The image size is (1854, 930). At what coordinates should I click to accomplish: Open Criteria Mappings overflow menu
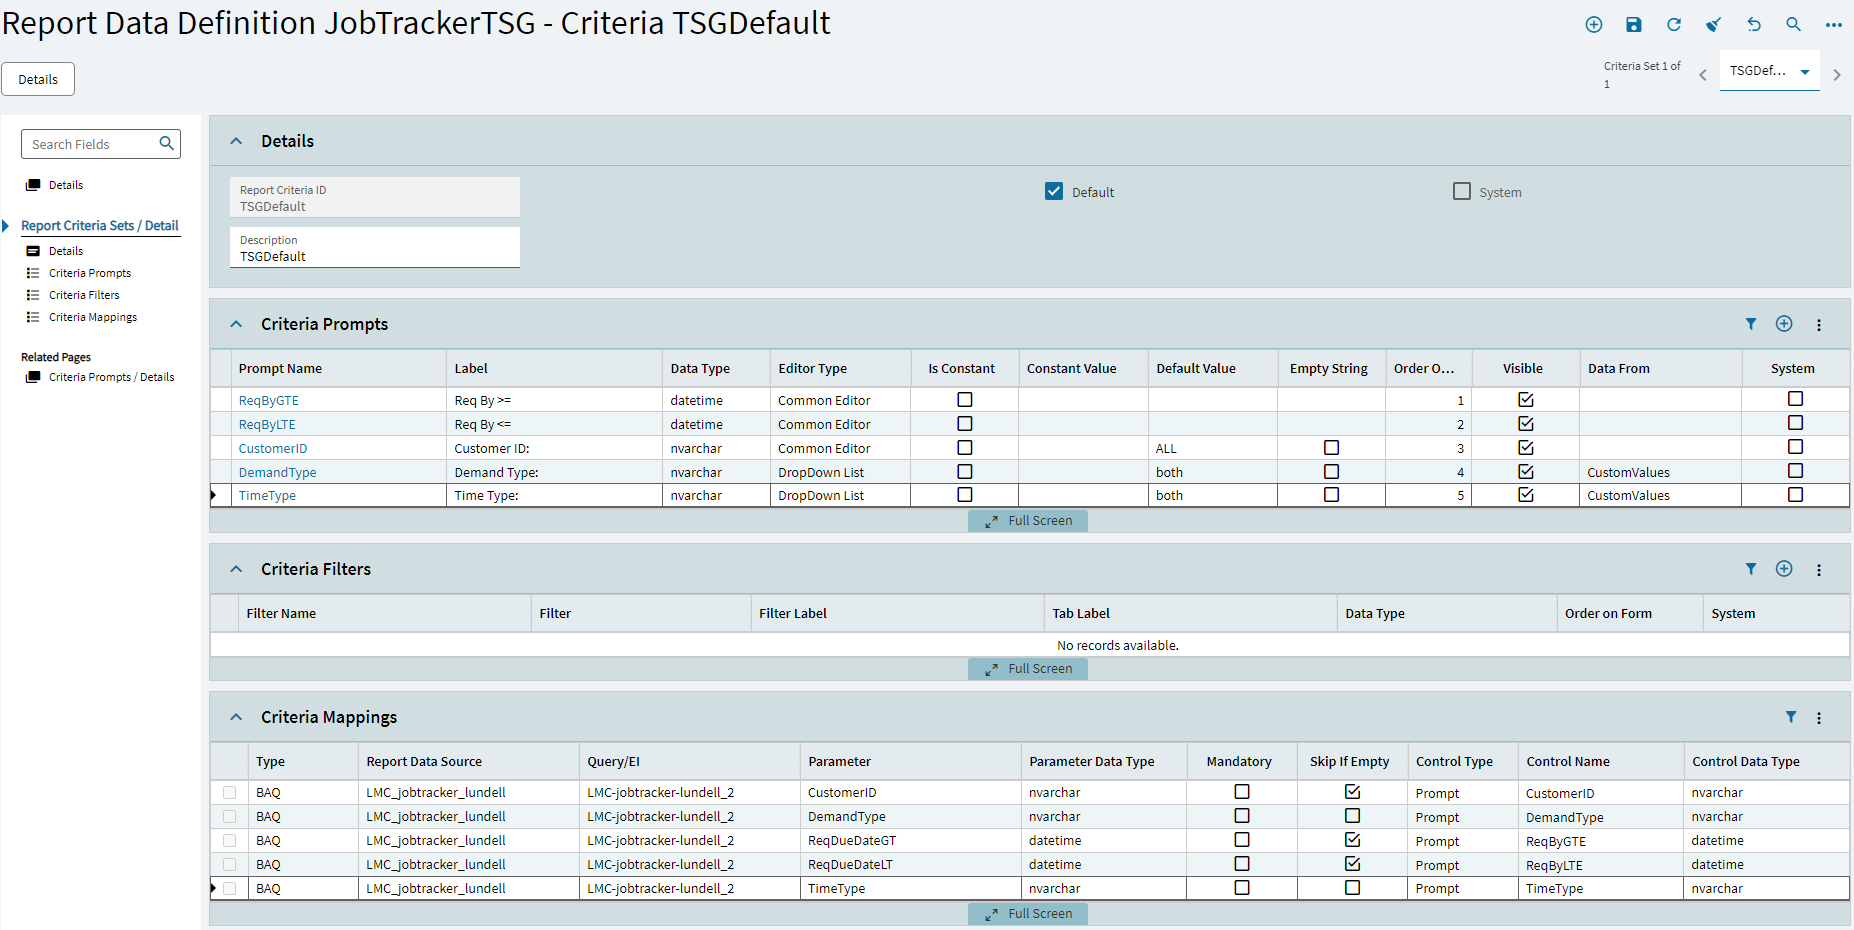point(1819,718)
